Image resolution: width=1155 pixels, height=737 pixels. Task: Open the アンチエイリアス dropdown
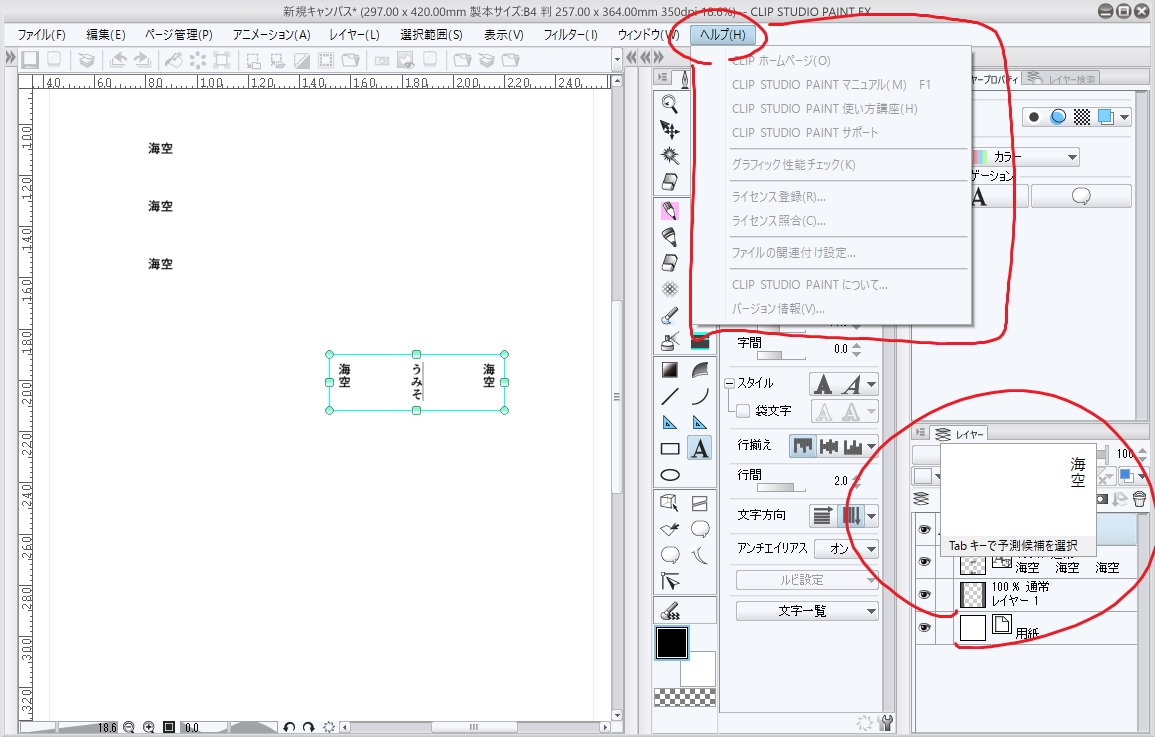coord(846,548)
